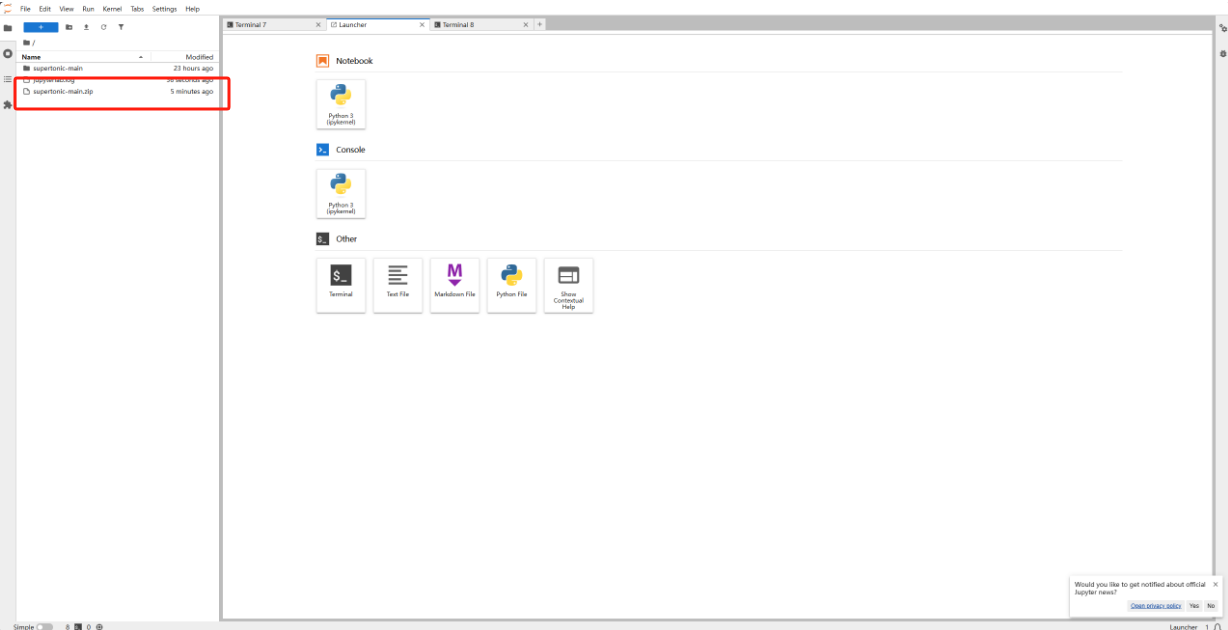Open Show Contextual Help card
The height and width of the screenshot is (630, 1228).
point(569,286)
